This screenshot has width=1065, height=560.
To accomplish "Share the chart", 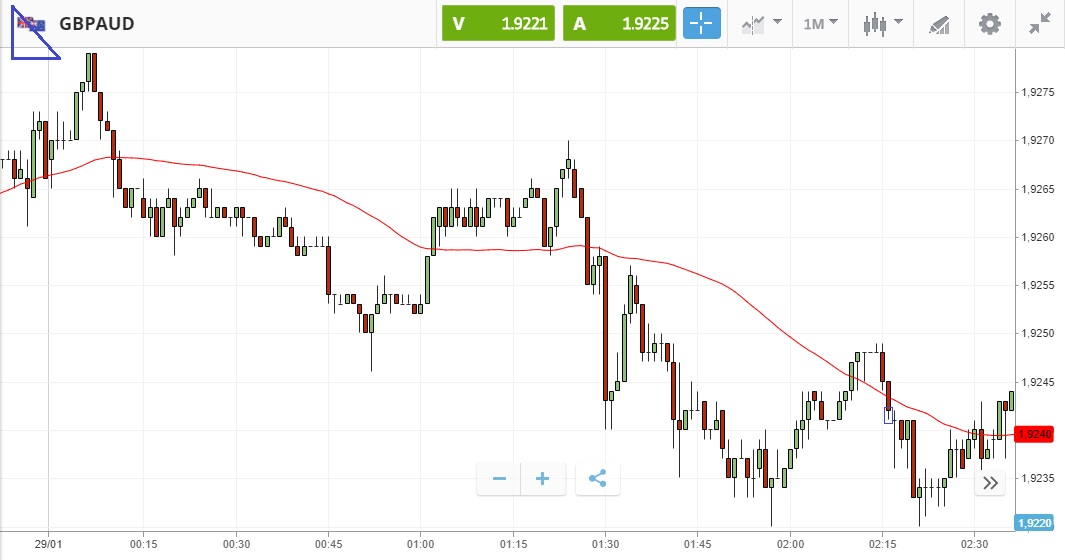I will coord(598,479).
